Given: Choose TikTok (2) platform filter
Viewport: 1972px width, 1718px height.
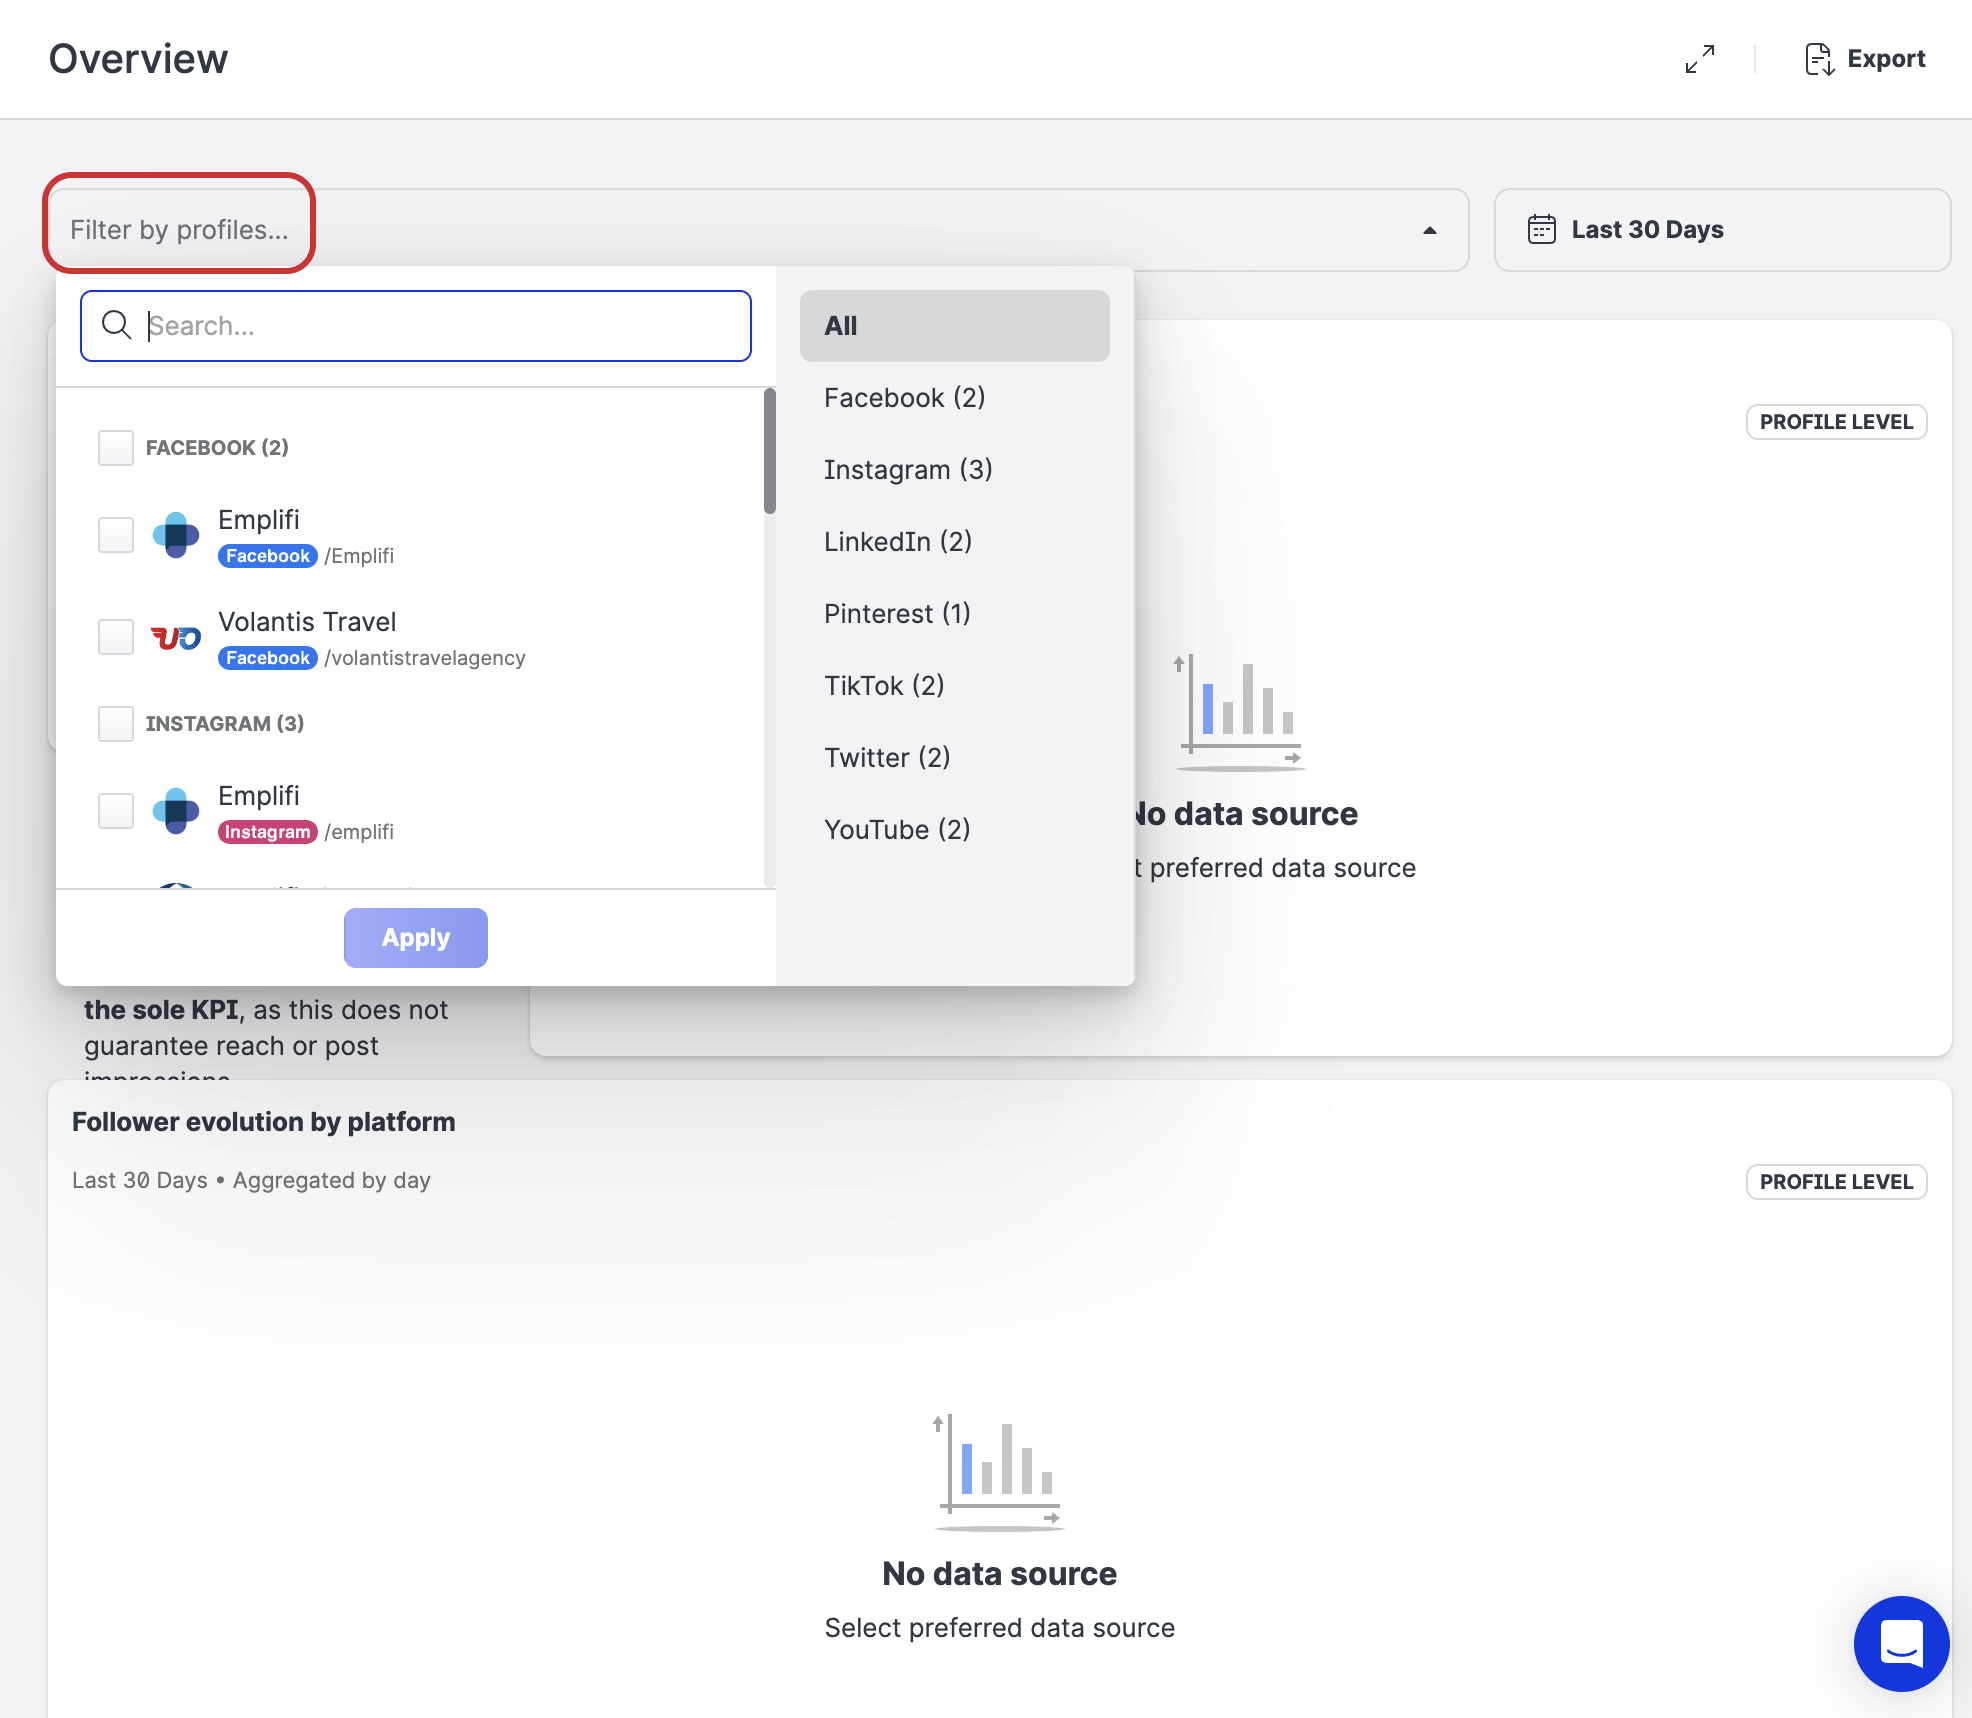Looking at the screenshot, I should coord(884,686).
